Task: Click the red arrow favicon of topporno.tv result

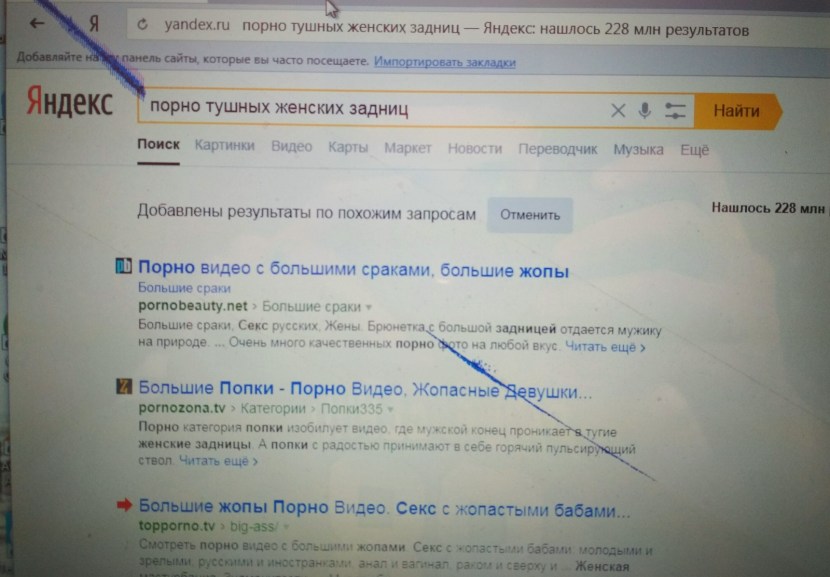Action: [124, 505]
